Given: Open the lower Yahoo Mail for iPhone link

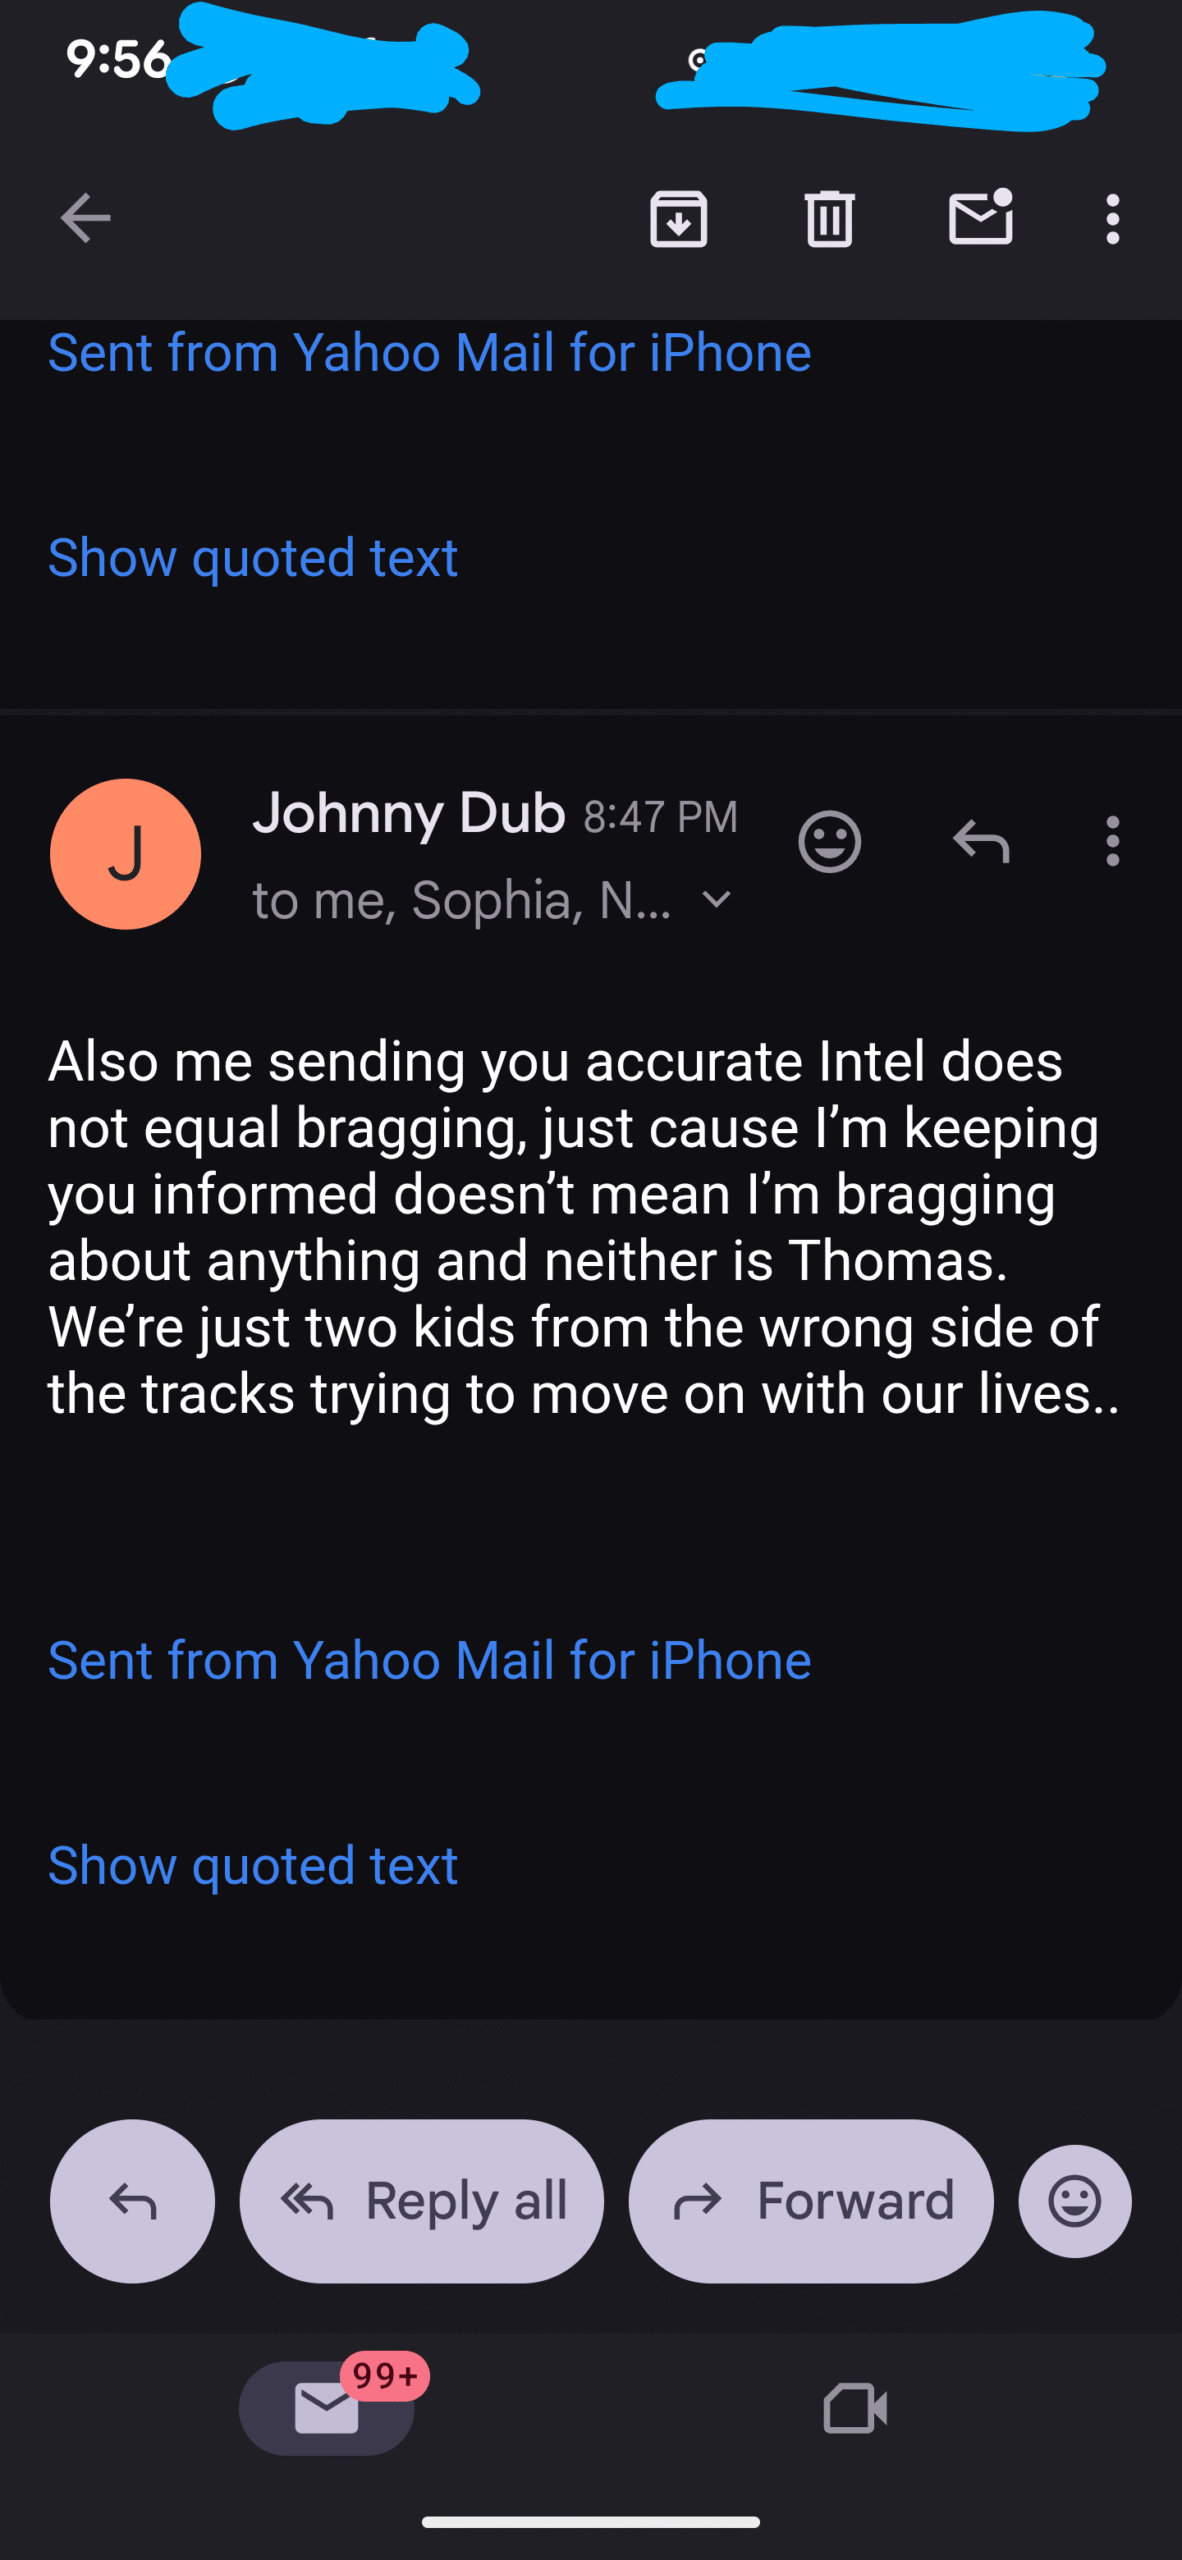Looking at the screenshot, I should click(x=430, y=1661).
